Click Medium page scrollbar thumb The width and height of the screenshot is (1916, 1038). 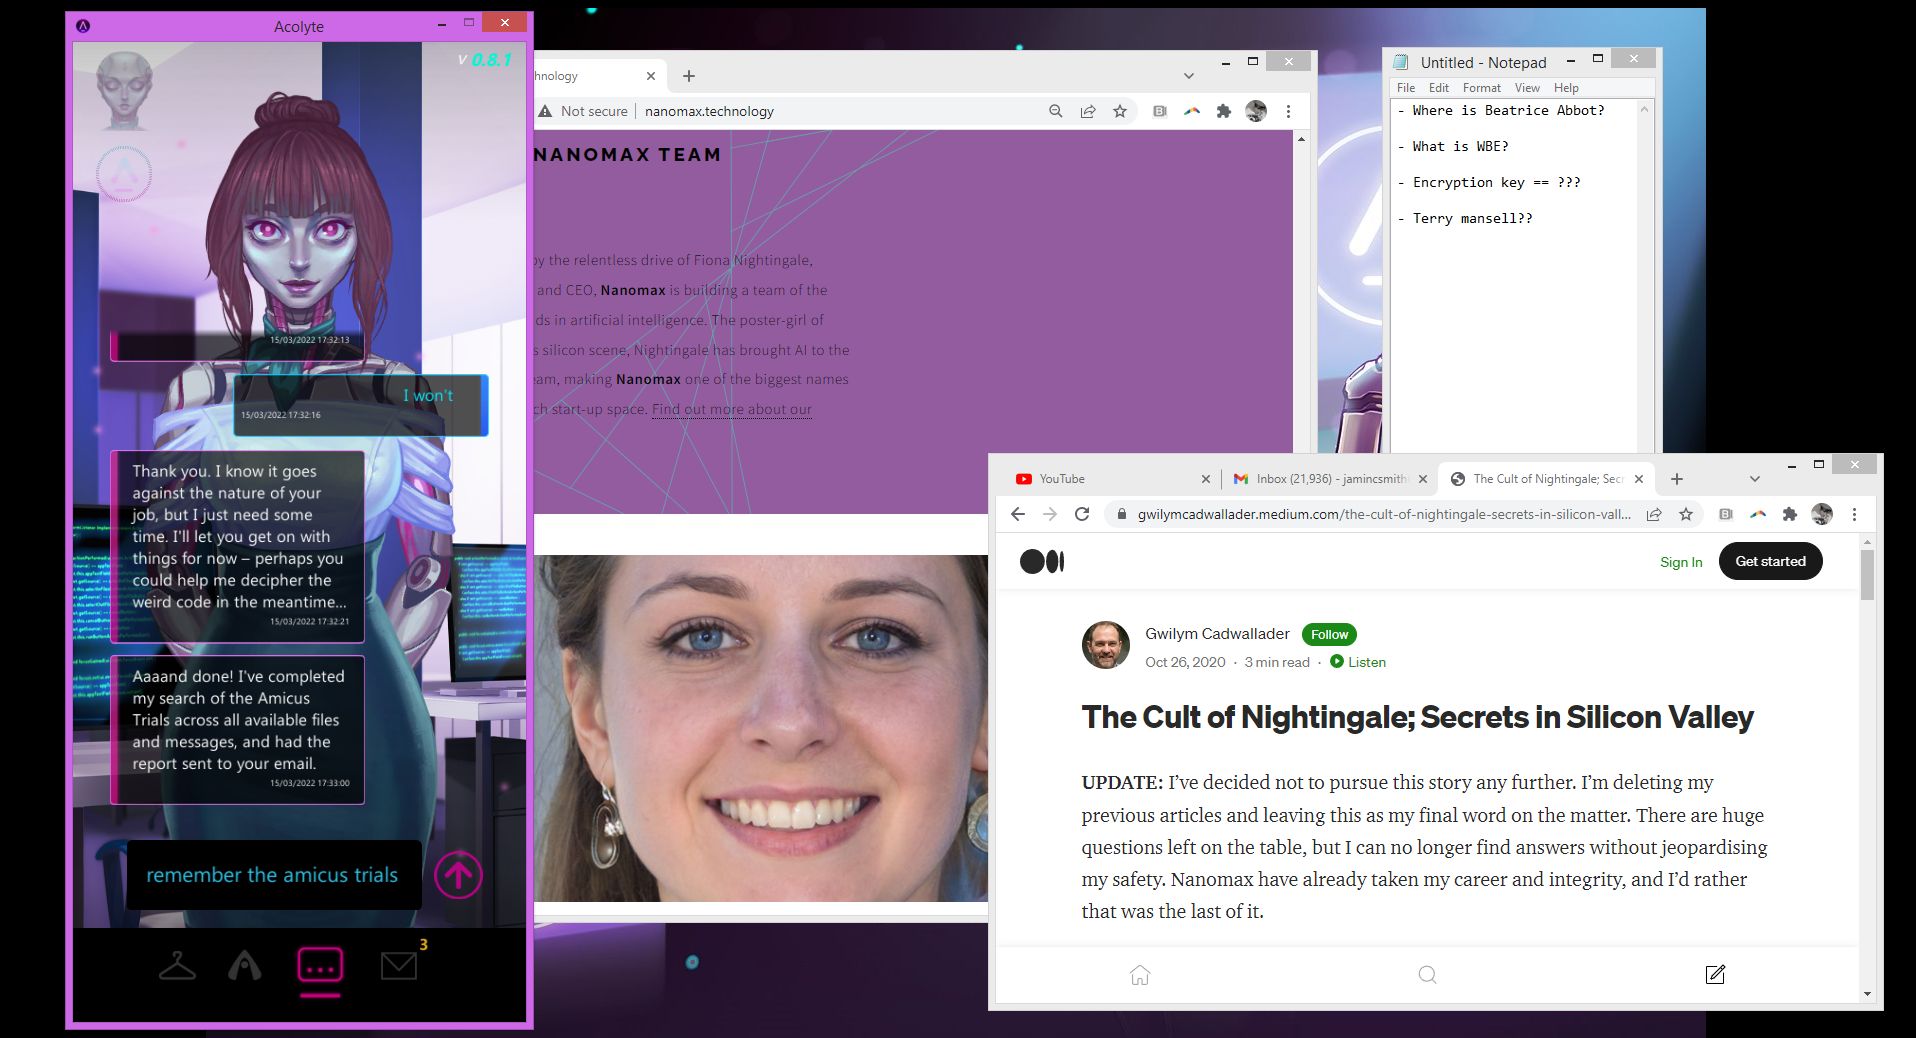(1867, 575)
